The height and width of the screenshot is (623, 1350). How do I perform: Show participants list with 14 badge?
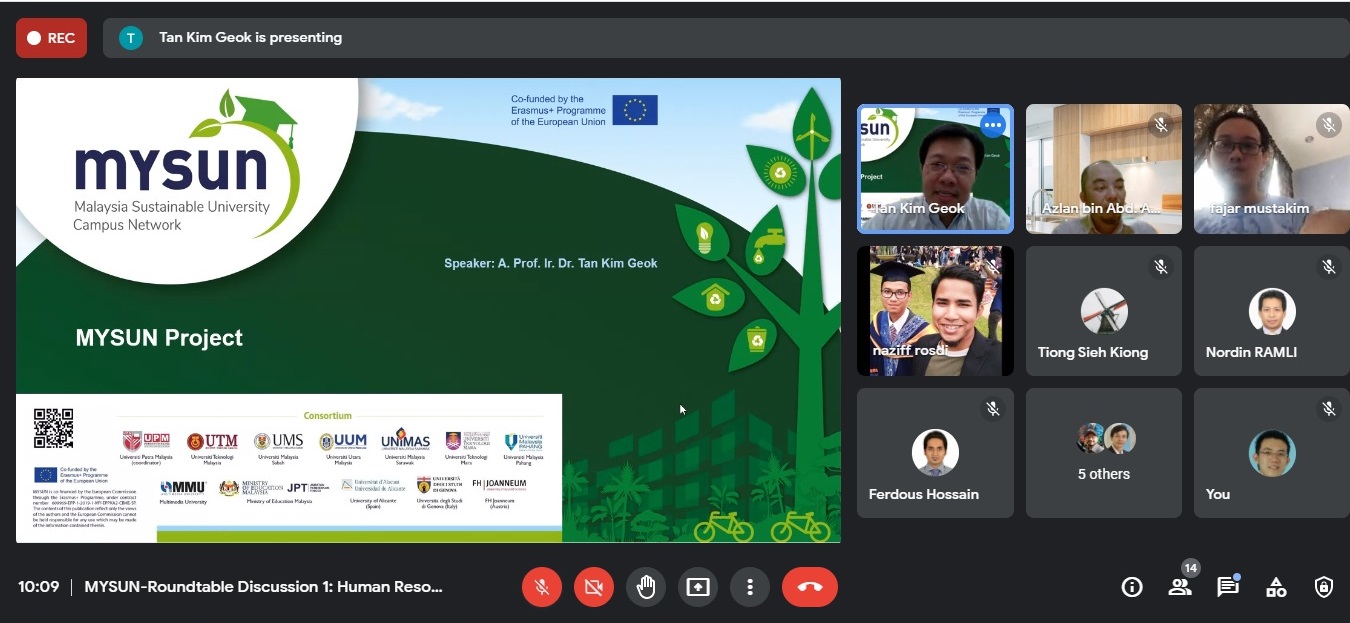[1181, 585]
